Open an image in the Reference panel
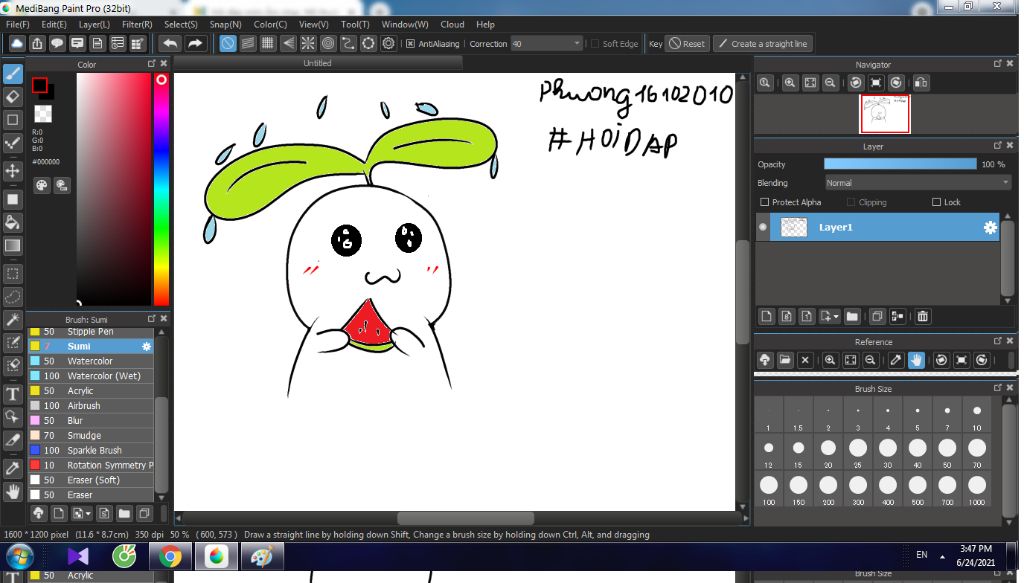This screenshot has height=583, width=1024. (785, 360)
